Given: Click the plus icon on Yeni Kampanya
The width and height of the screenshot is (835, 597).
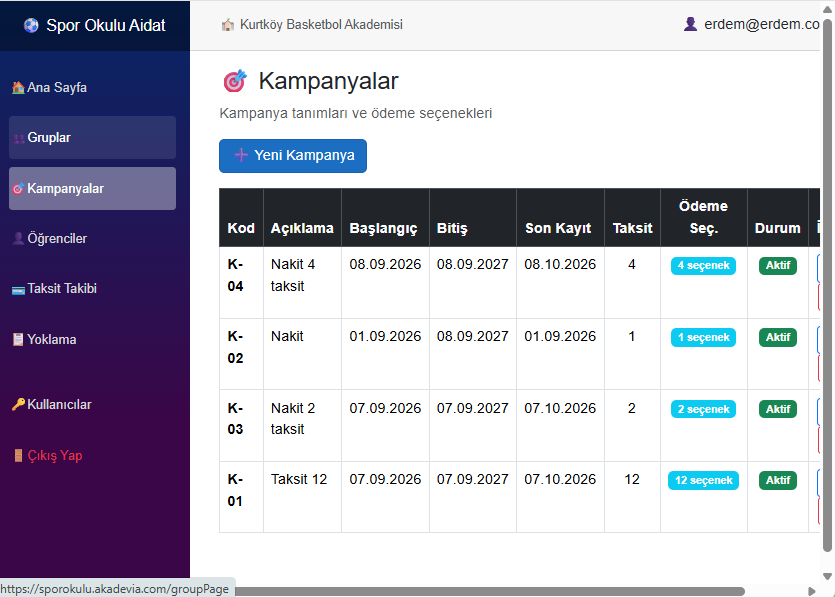Looking at the screenshot, I should (241, 155).
